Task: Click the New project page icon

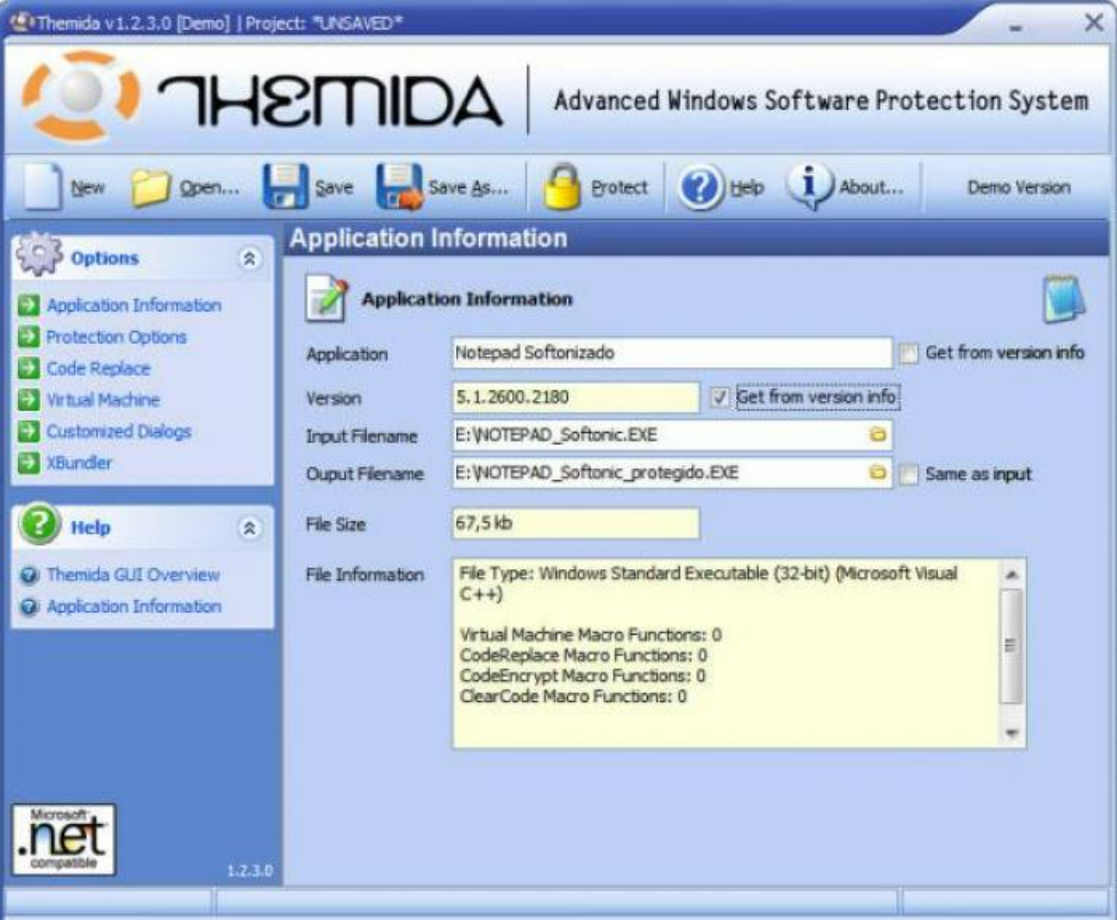Action: 43,187
